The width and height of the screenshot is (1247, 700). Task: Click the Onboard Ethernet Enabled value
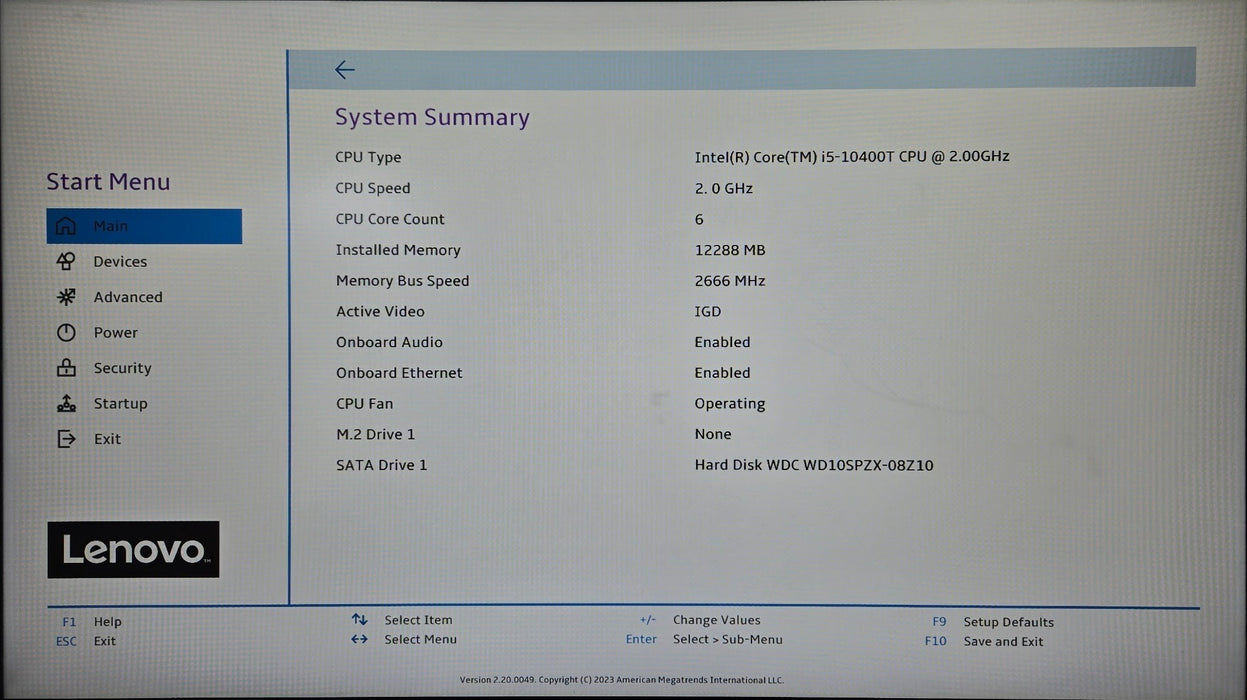point(722,373)
